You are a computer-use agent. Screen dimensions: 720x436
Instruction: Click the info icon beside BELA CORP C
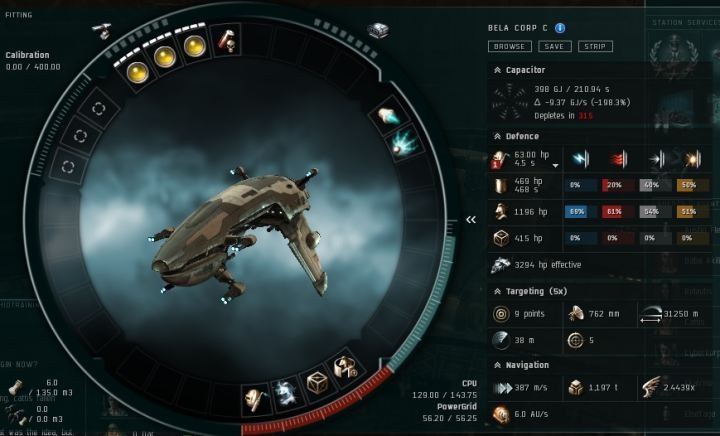(560, 28)
